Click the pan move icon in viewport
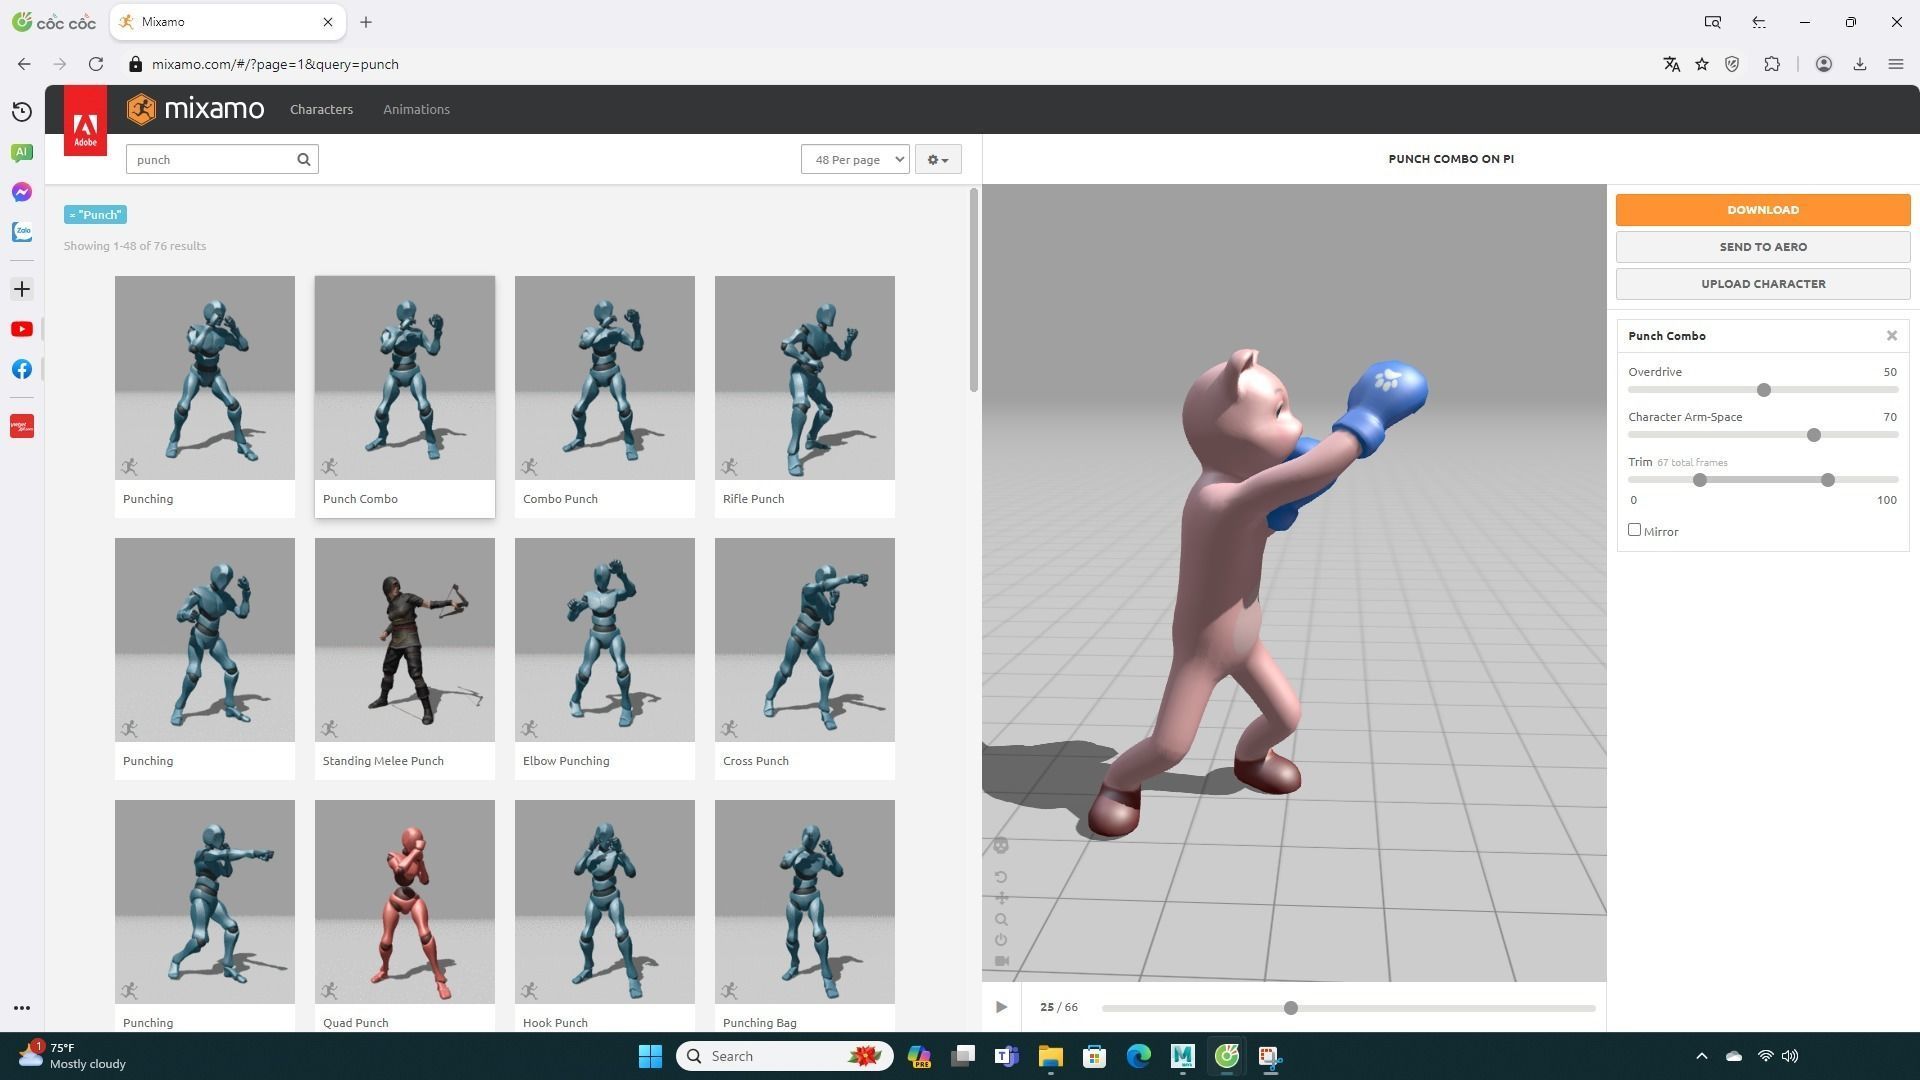This screenshot has width=1920, height=1080. [x=1001, y=898]
